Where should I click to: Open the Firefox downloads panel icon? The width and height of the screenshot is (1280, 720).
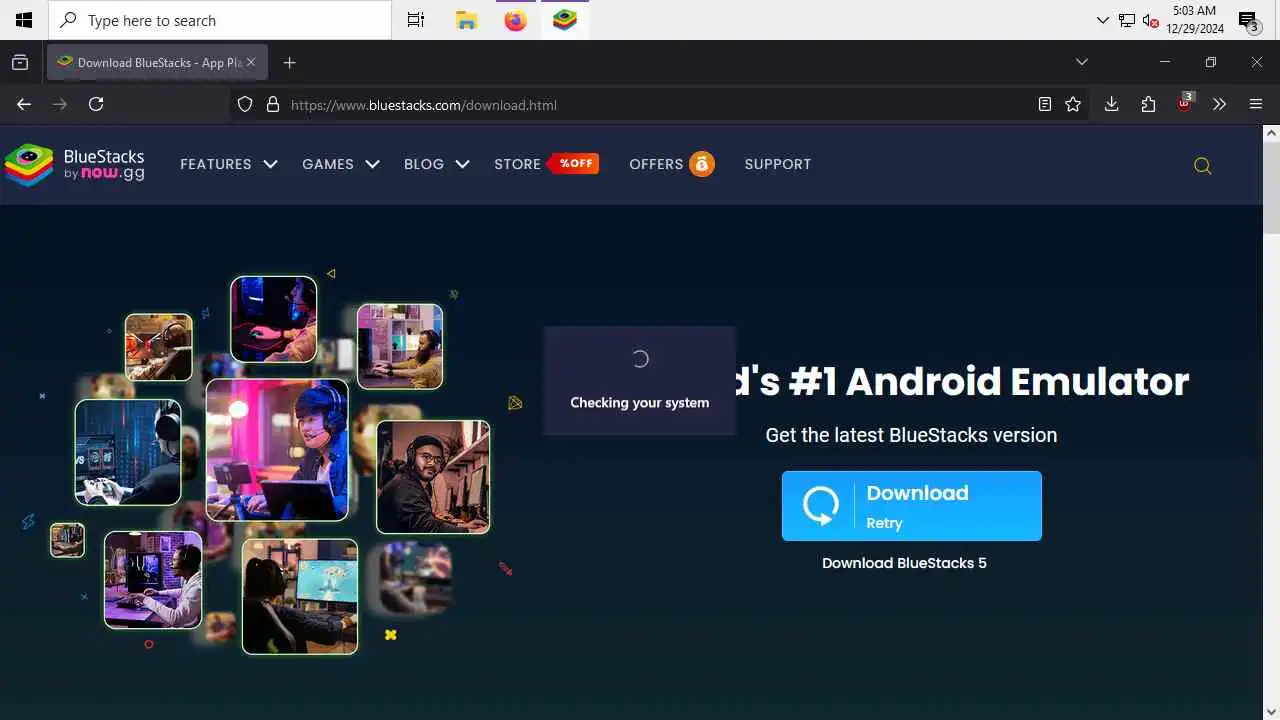(x=1111, y=104)
